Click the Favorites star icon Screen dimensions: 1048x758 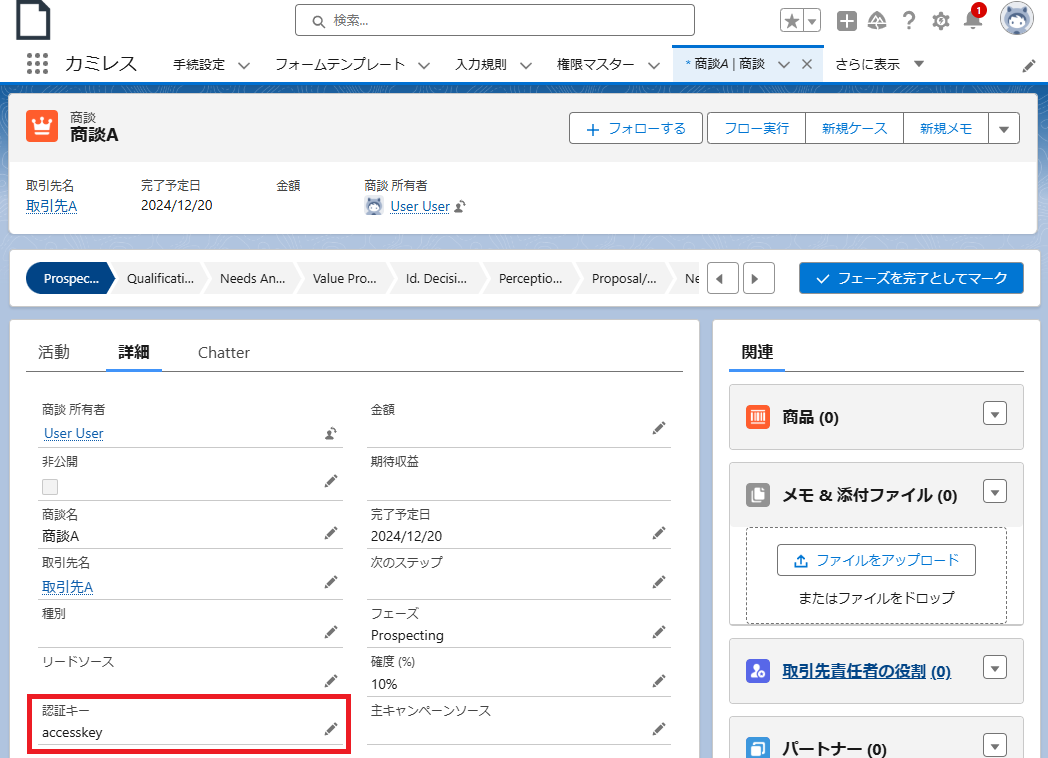point(792,21)
